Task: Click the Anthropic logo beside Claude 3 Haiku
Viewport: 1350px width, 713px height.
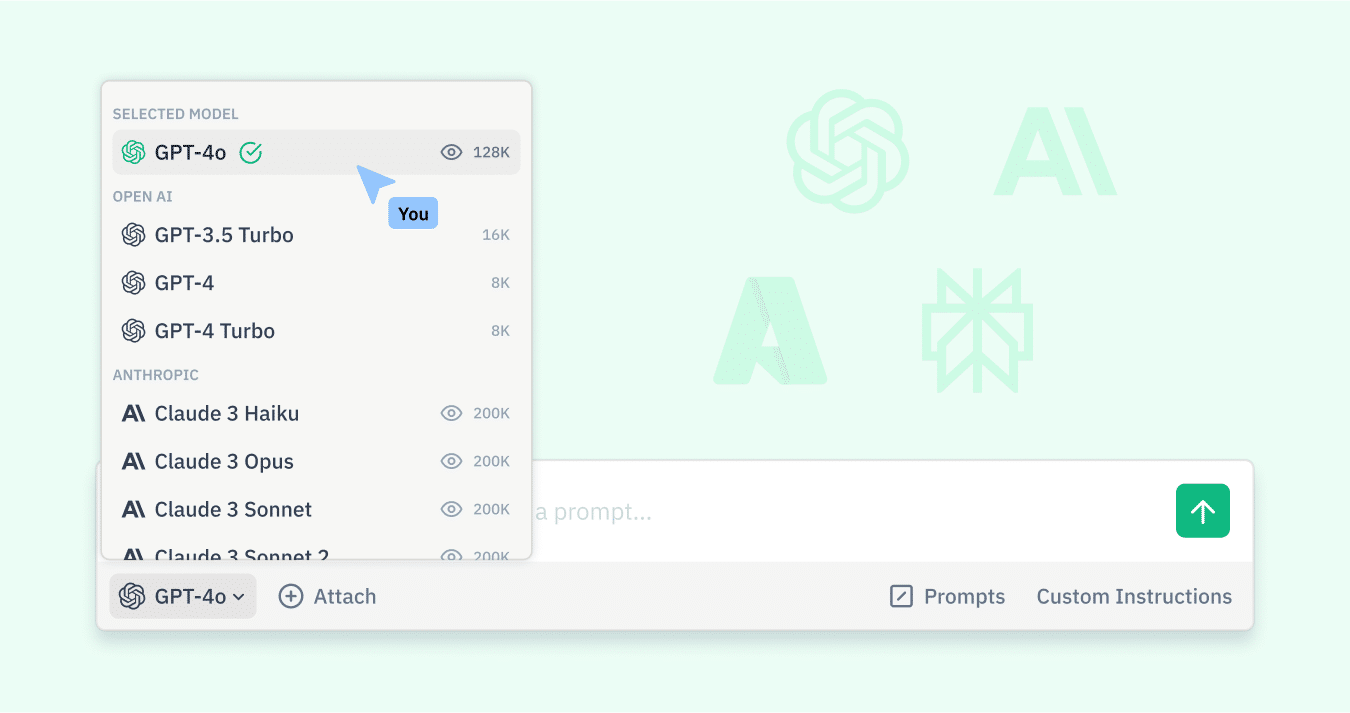Action: coord(133,413)
